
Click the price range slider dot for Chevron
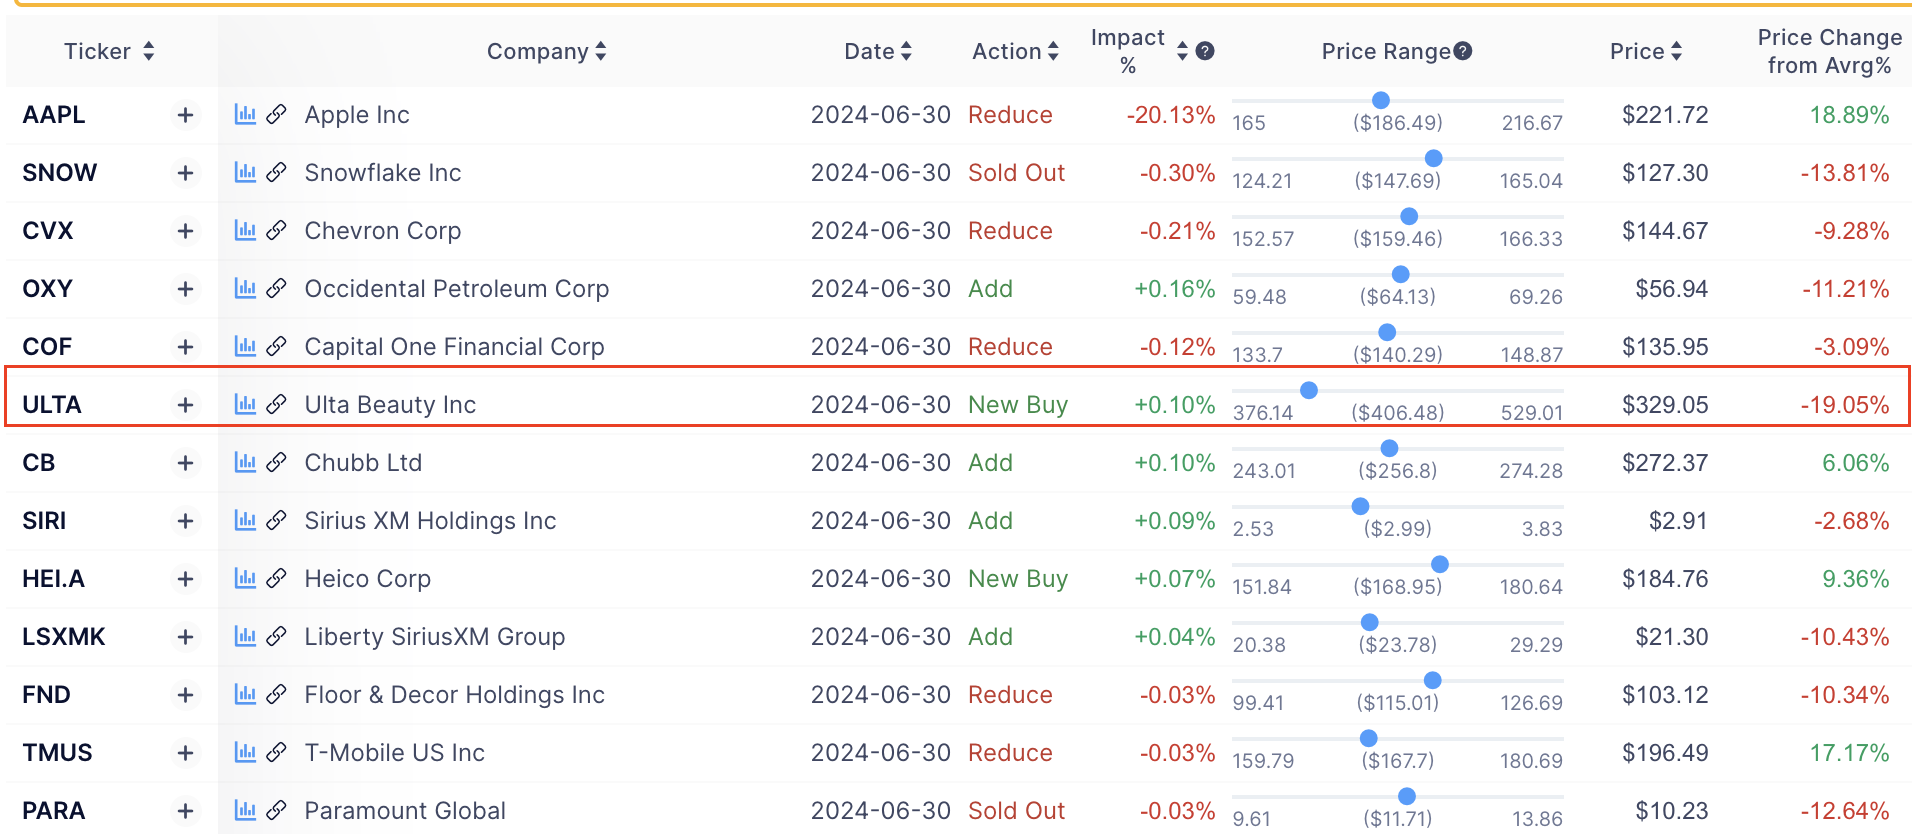1409,216
